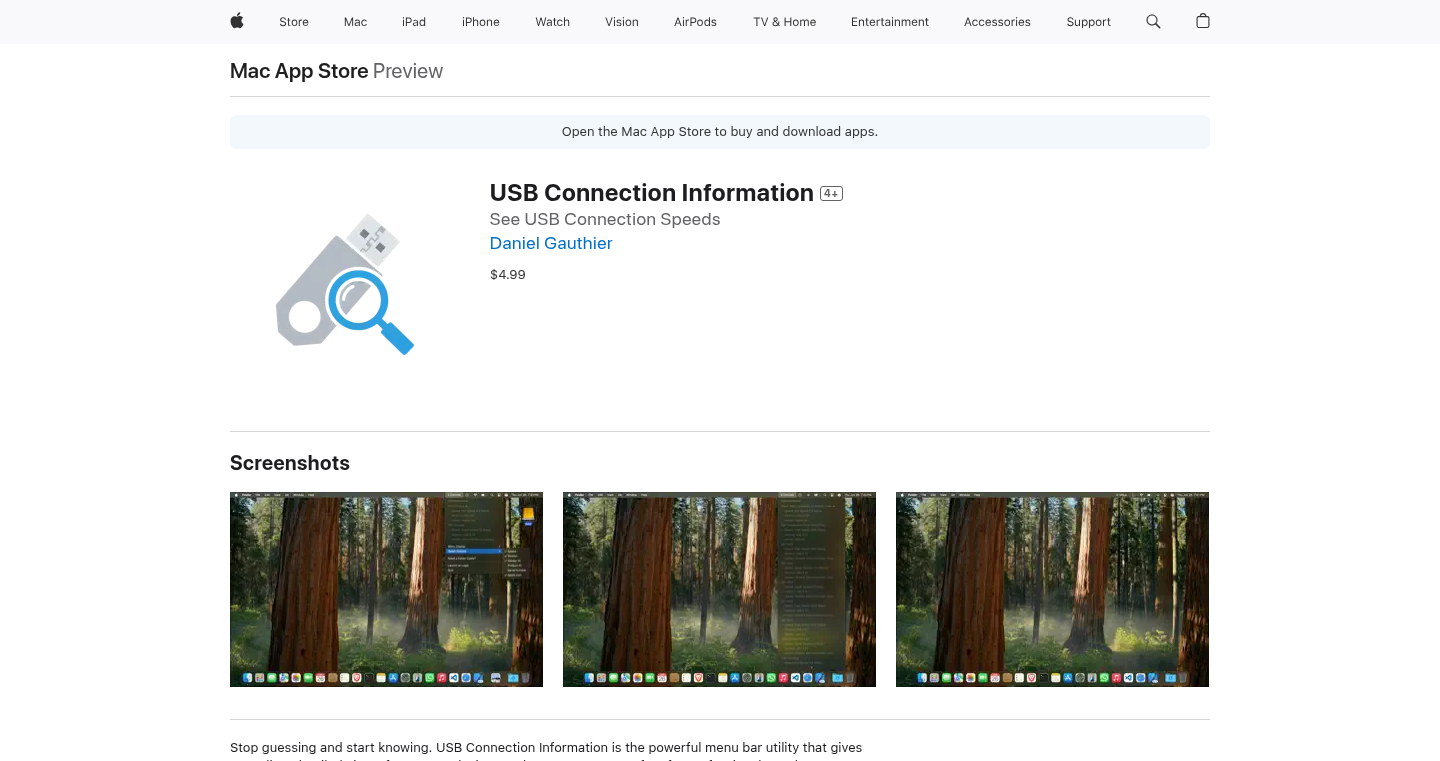Open the Entertainment menu item
The image size is (1440, 761).
point(890,22)
